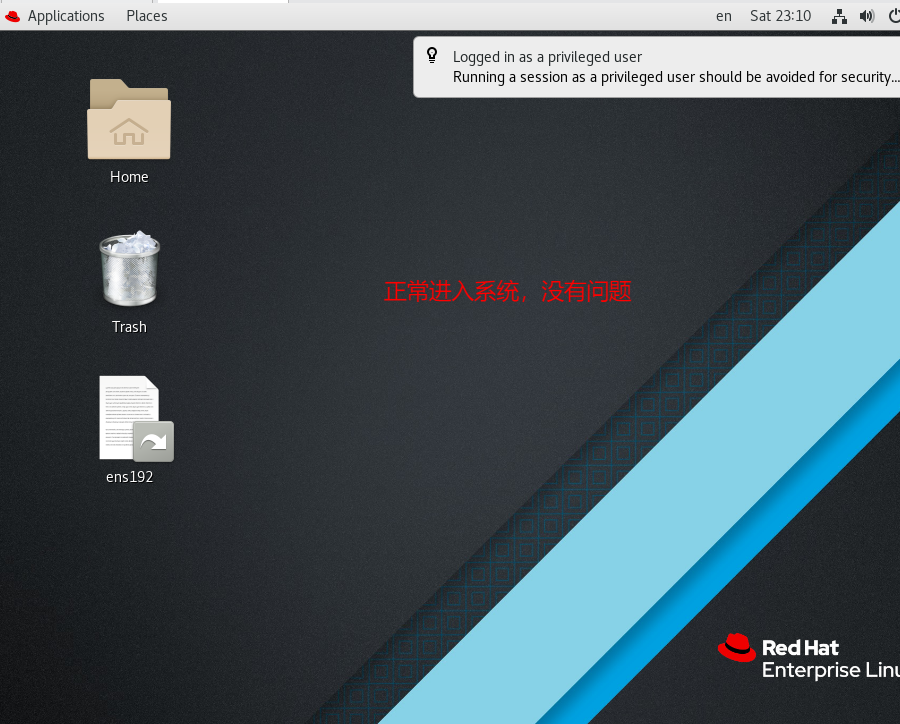Click the lightbulb icon in notification
Viewport: 900px width, 724px height.
pos(432,55)
